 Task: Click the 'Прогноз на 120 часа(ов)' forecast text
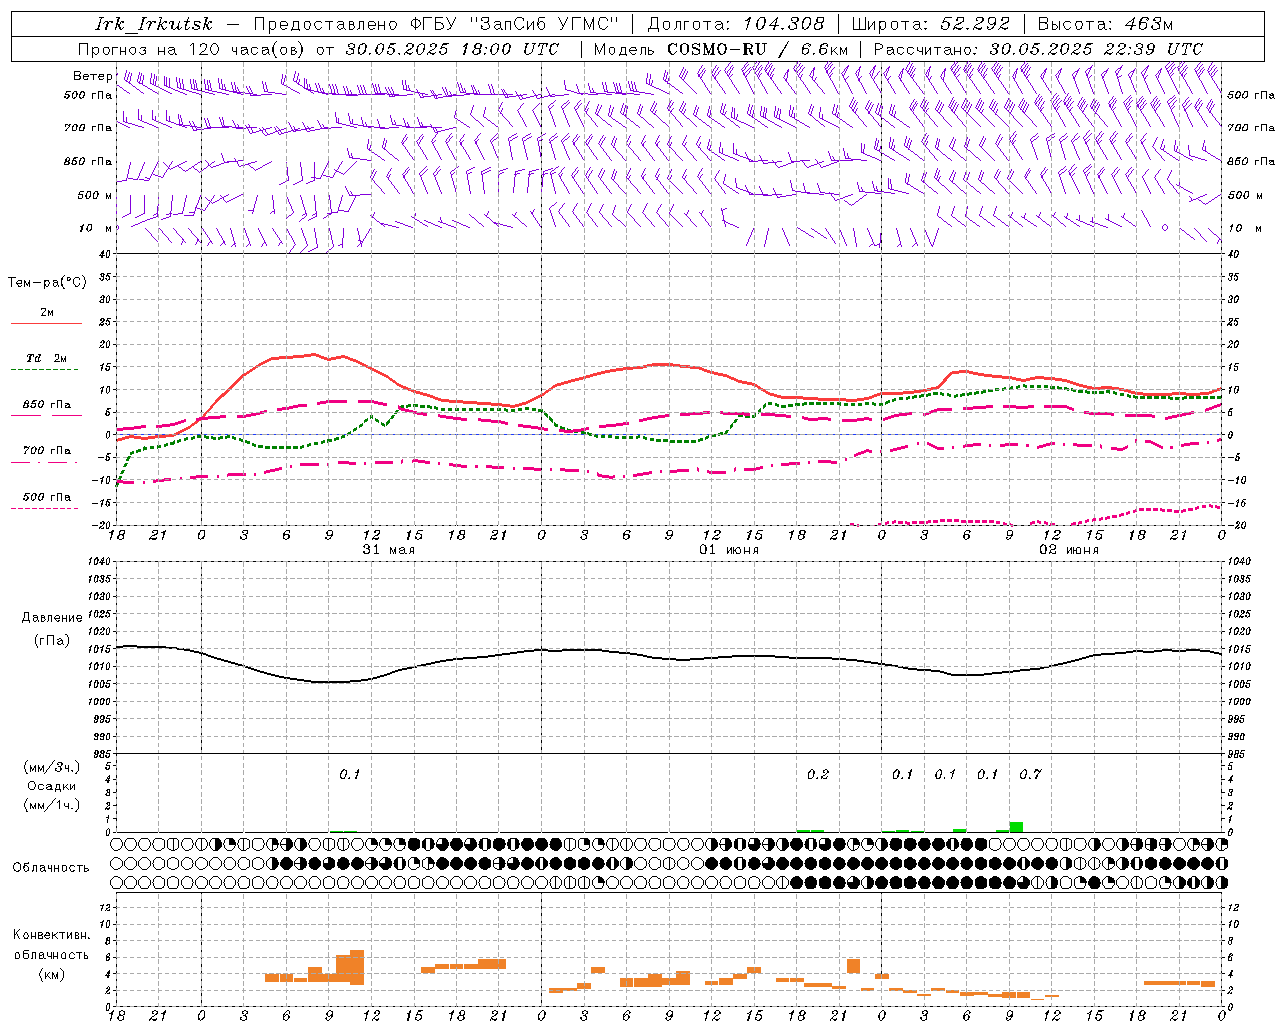[193, 49]
